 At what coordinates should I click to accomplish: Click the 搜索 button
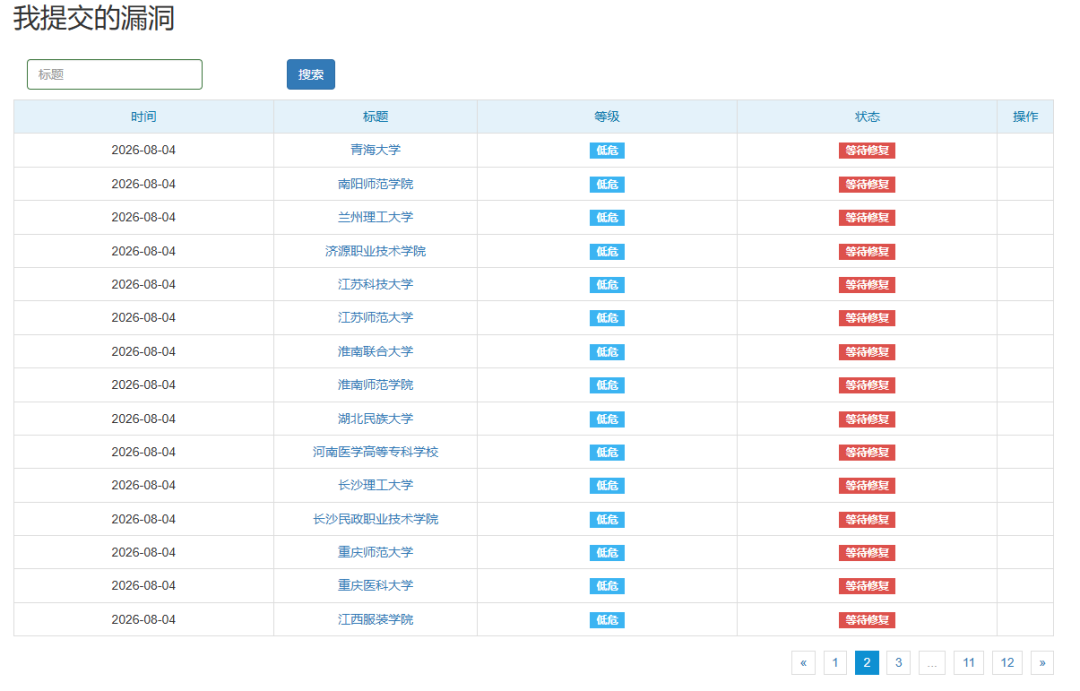click(311, 74)
